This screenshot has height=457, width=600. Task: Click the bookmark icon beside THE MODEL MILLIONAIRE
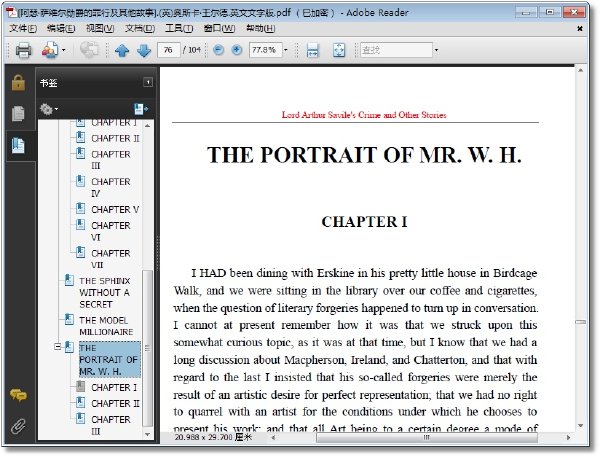[69, 319]
